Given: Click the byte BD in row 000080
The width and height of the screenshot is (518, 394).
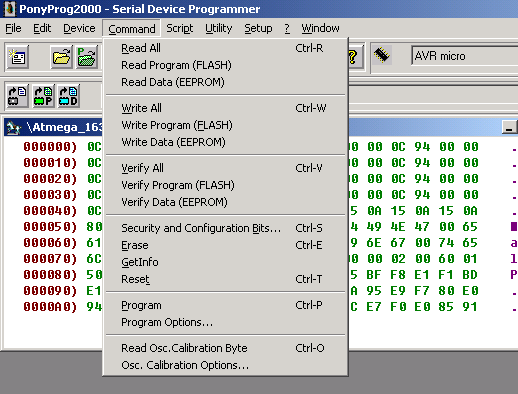Looking at the screenshot, I should [x=470, y=275].
